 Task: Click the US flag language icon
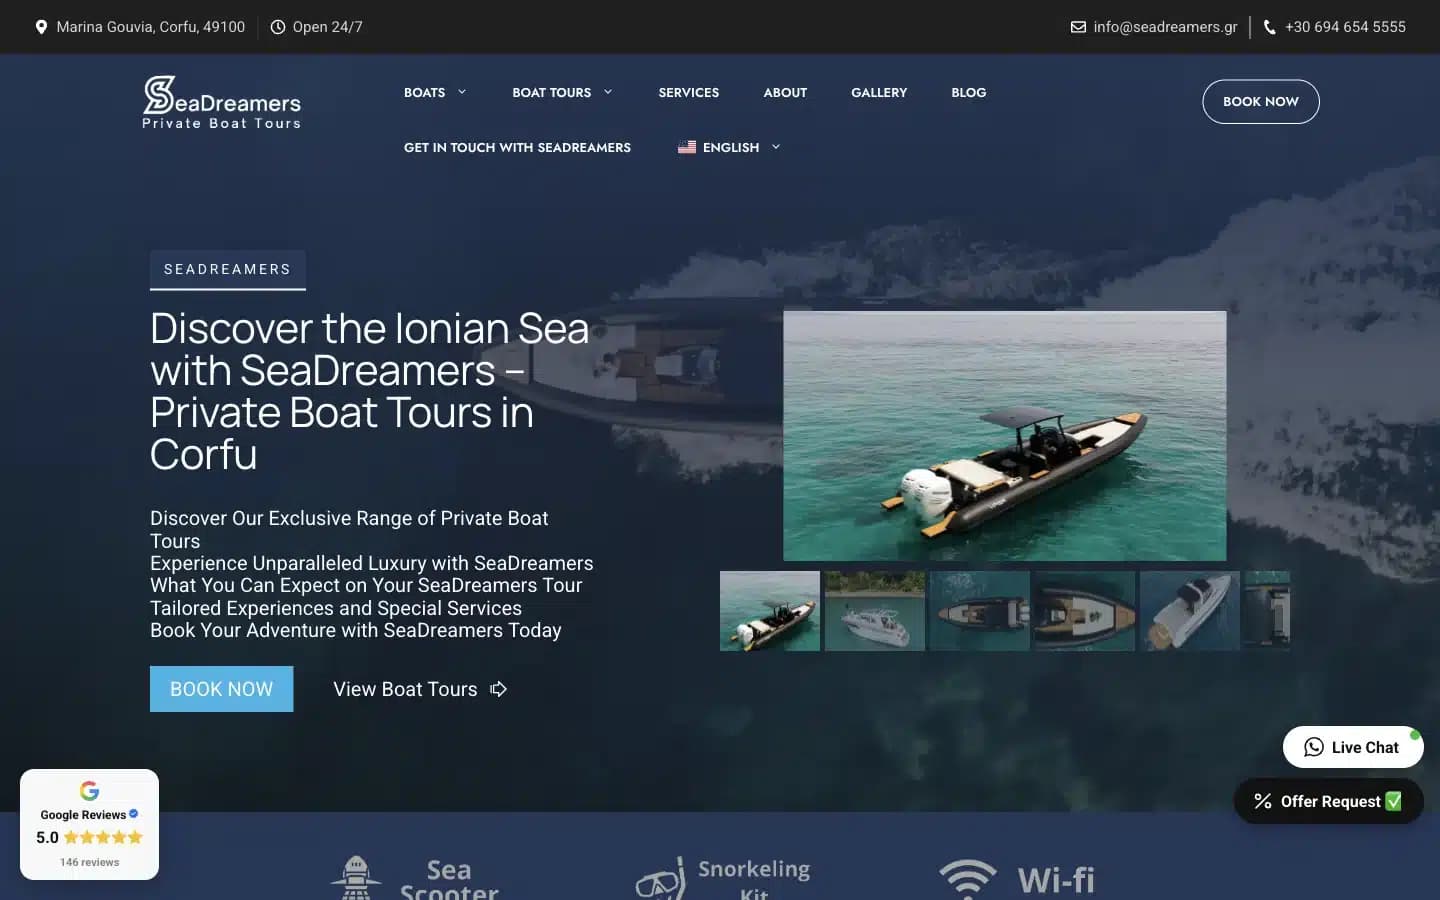click(x=687, y=147)
